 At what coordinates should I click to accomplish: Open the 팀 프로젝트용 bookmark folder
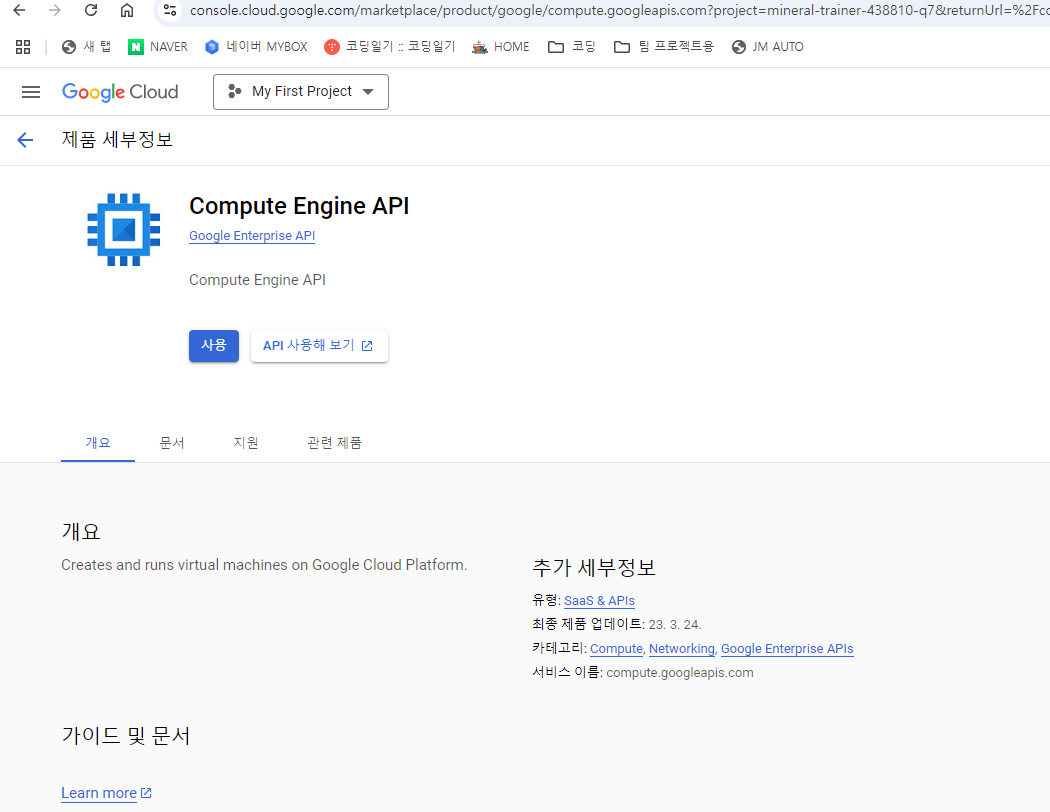[664, 47]
